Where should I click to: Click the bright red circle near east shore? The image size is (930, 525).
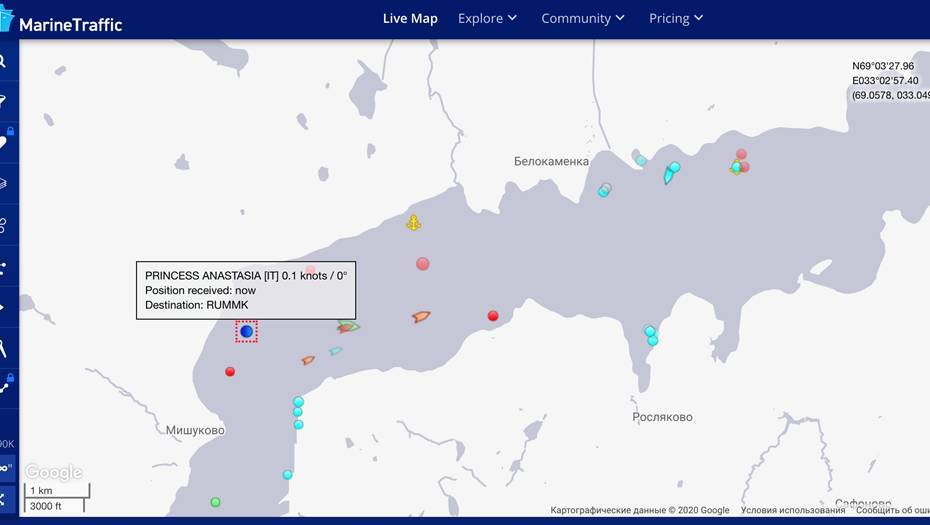click(493, 316)
